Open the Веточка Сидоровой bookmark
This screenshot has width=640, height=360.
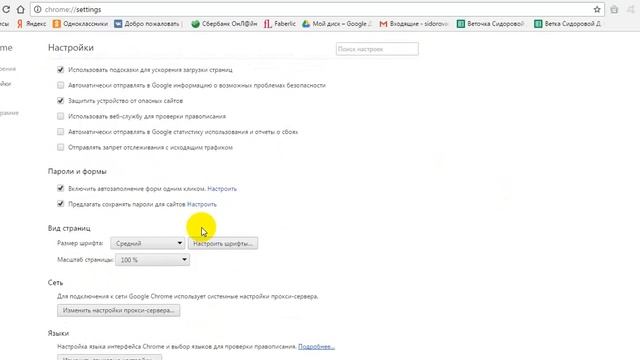point(490,24)
